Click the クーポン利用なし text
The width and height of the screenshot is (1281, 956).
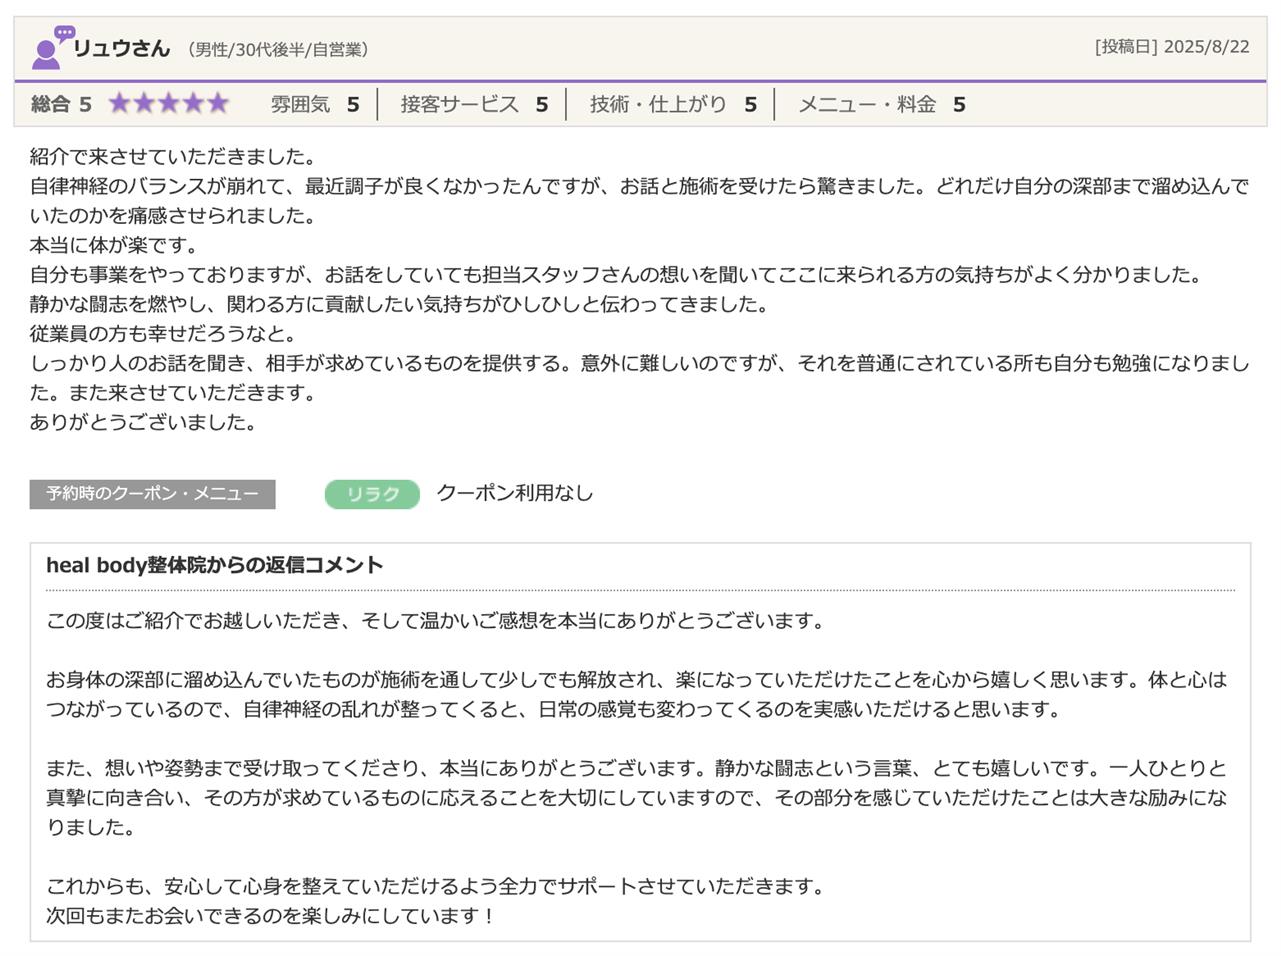tap(515, 493)
